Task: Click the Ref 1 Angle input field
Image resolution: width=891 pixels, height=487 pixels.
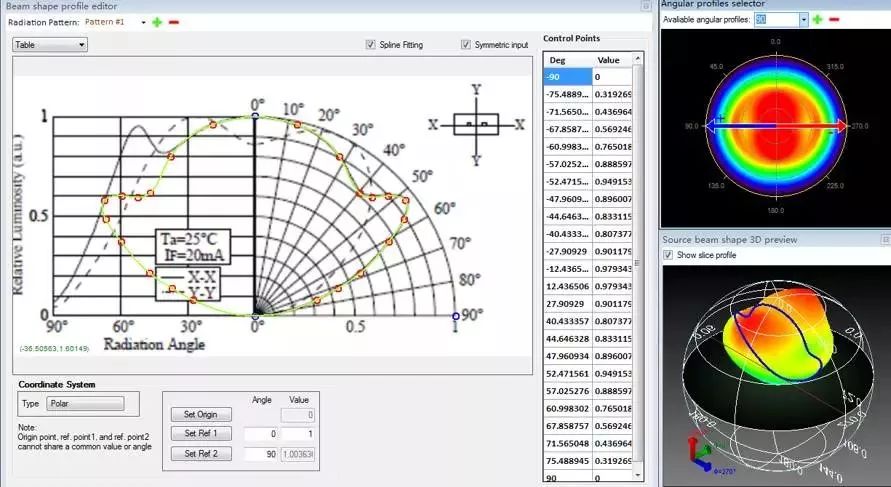Action: pyautogui.click(x=260, y=434)
